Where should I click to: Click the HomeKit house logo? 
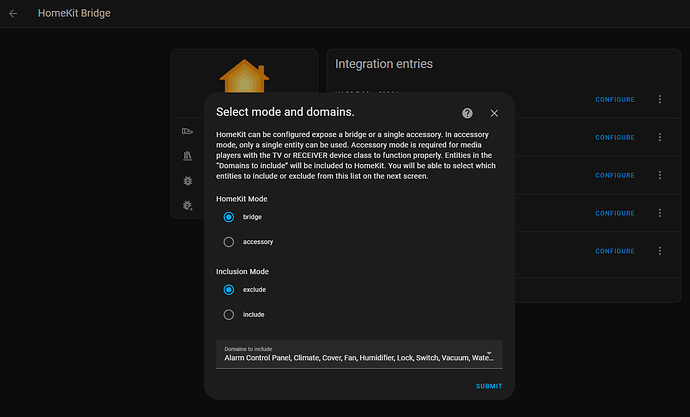(244, 76)
